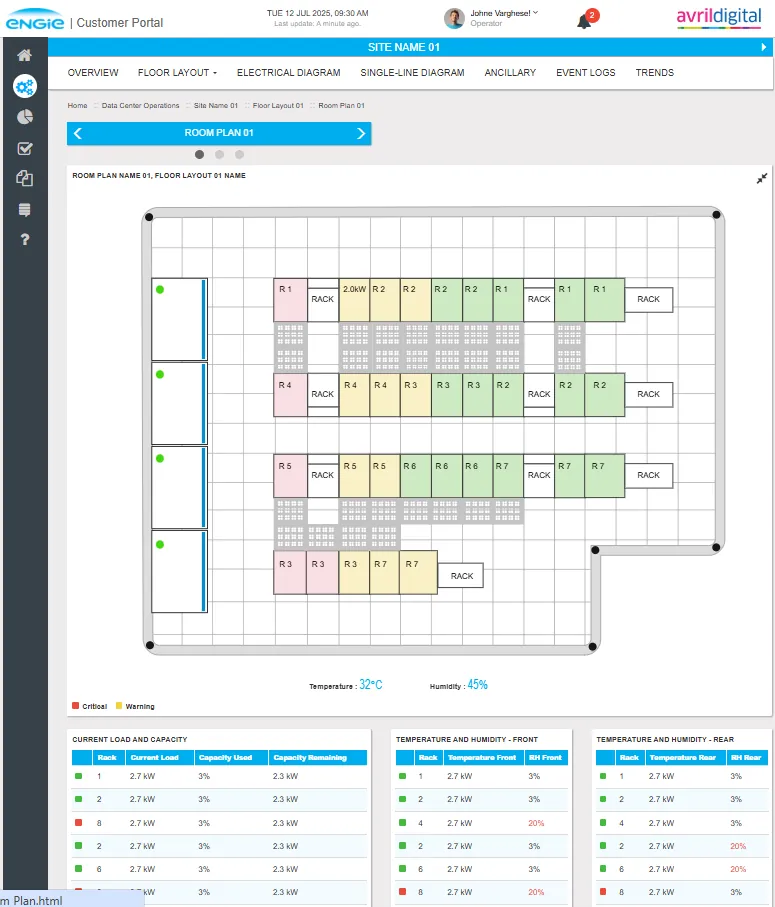
Task: Click the RACK box beside bottom R 7 rack
Action: tap(461, 576)
